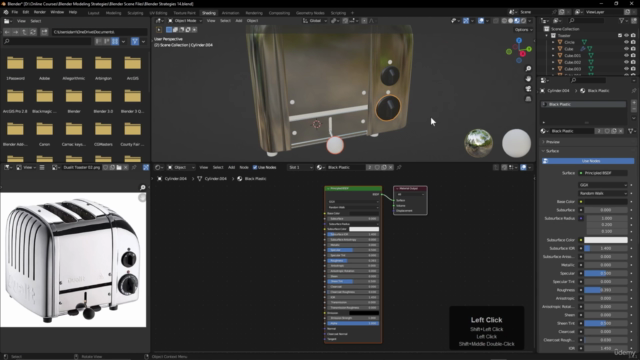Toggle show gizmo button in viewport

466,20
